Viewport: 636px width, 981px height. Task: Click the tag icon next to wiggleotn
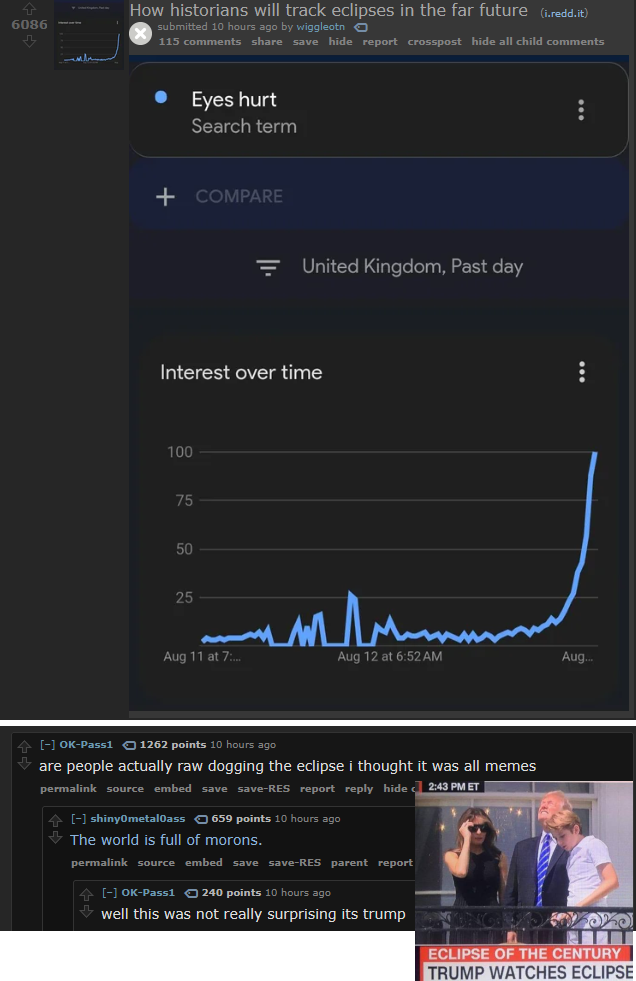(x=361, y=28)
